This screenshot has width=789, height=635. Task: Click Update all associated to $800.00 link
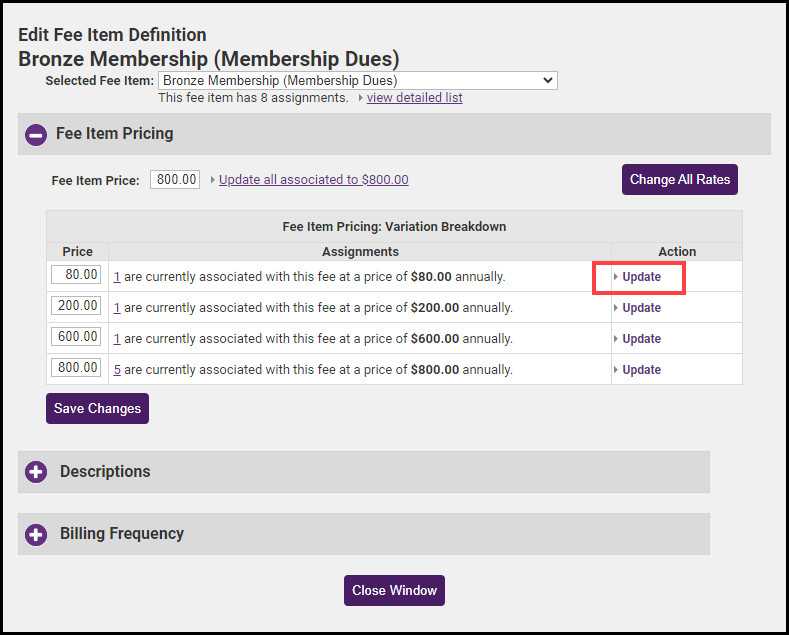[313, 180]
